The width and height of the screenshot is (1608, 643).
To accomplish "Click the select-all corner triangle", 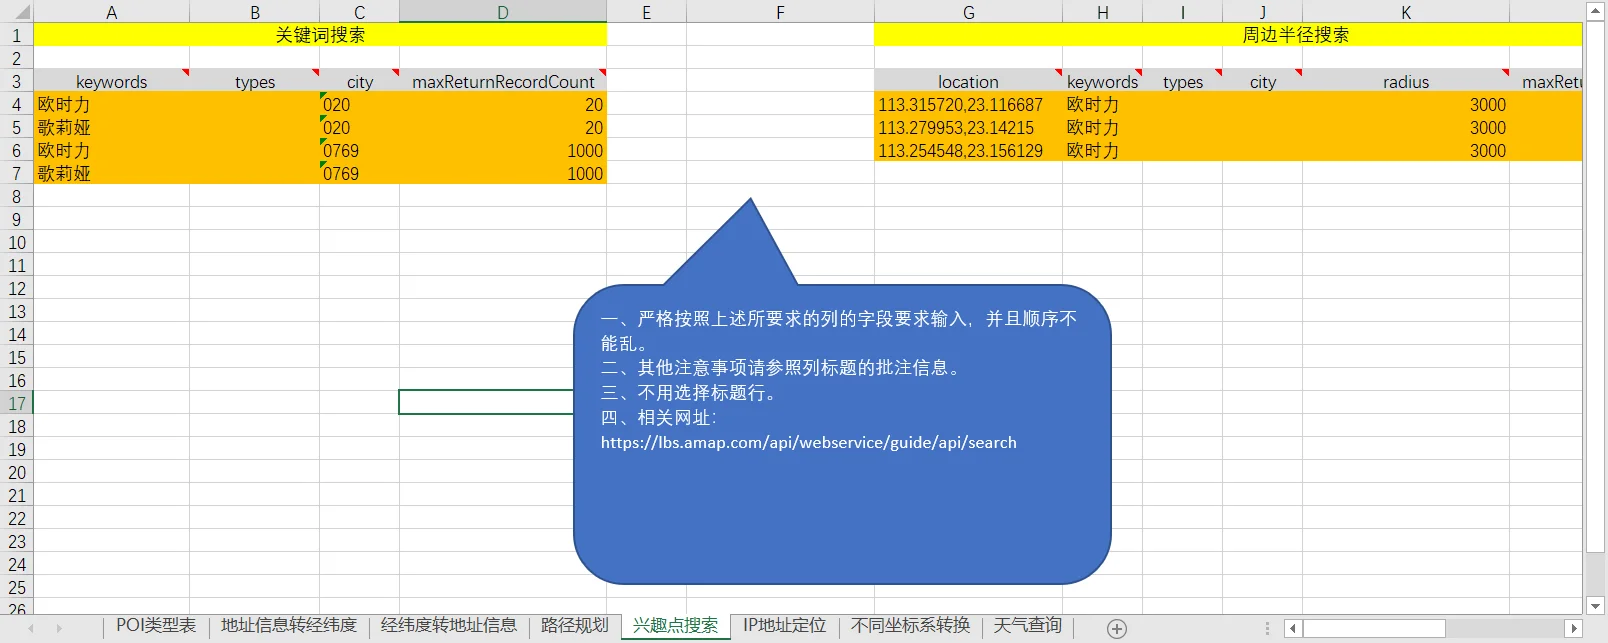I will click(20, 12).
